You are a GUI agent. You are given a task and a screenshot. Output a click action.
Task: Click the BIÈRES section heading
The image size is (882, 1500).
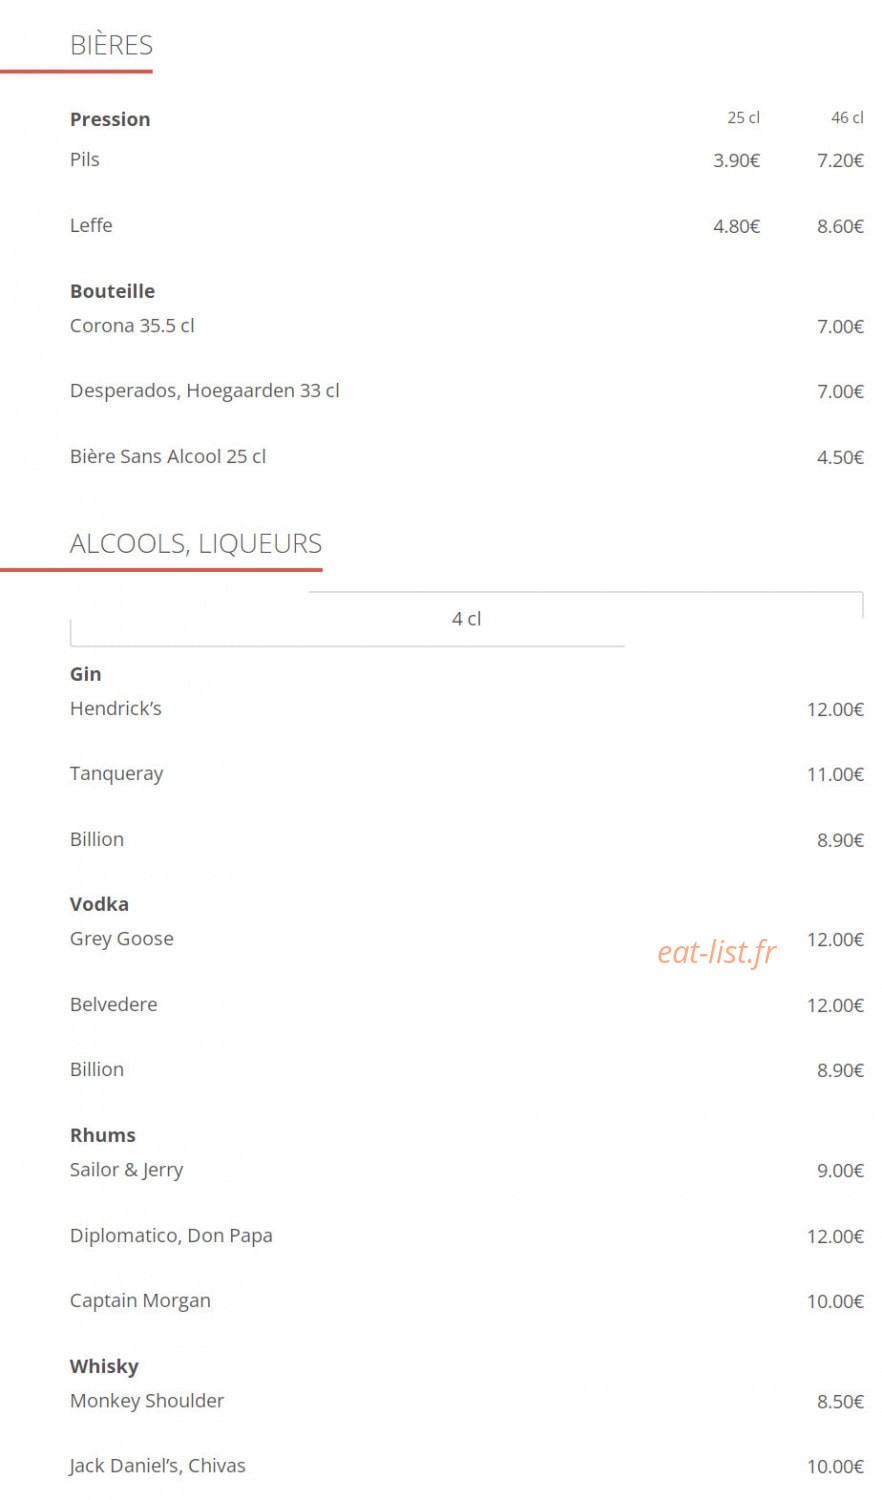111,45
